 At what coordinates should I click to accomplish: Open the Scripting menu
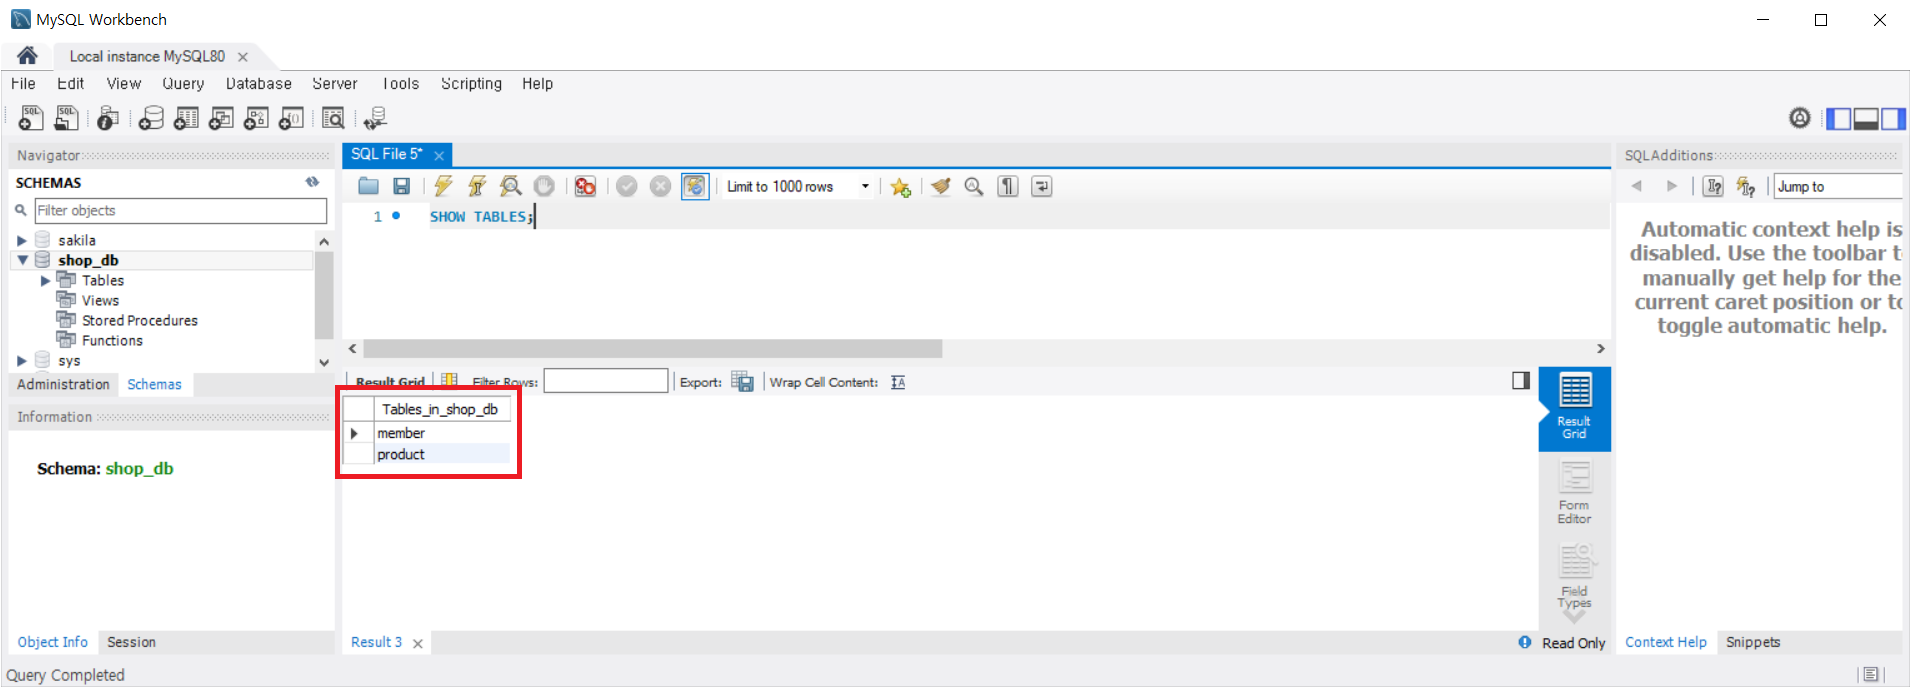click(471, 84)
